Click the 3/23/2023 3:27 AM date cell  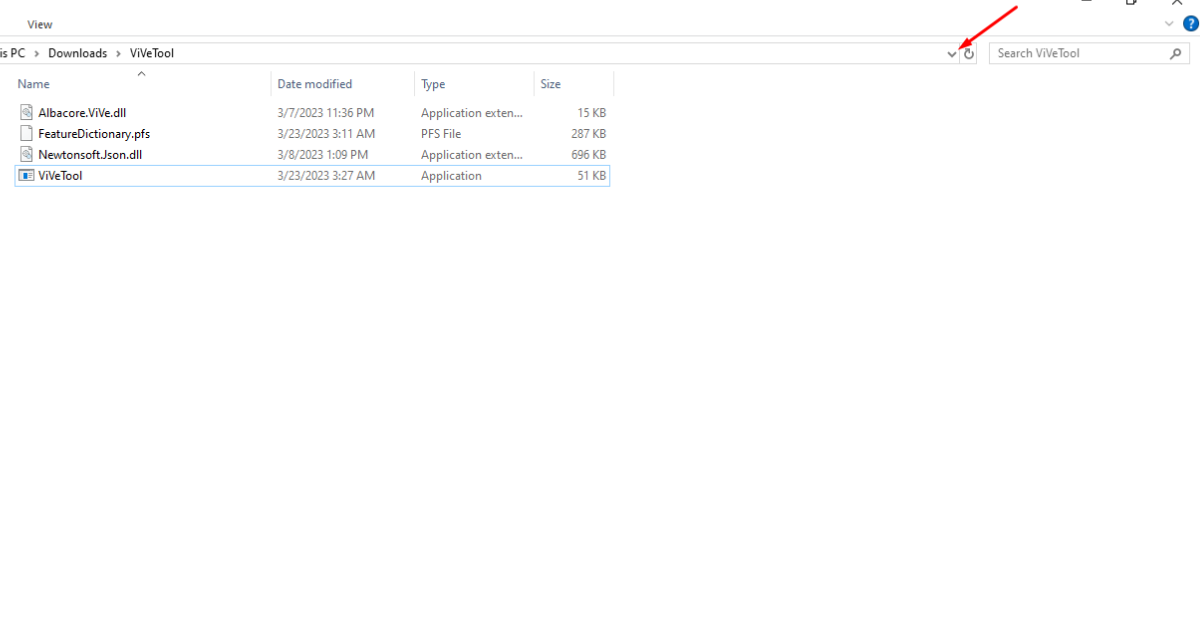coord(326,175)
